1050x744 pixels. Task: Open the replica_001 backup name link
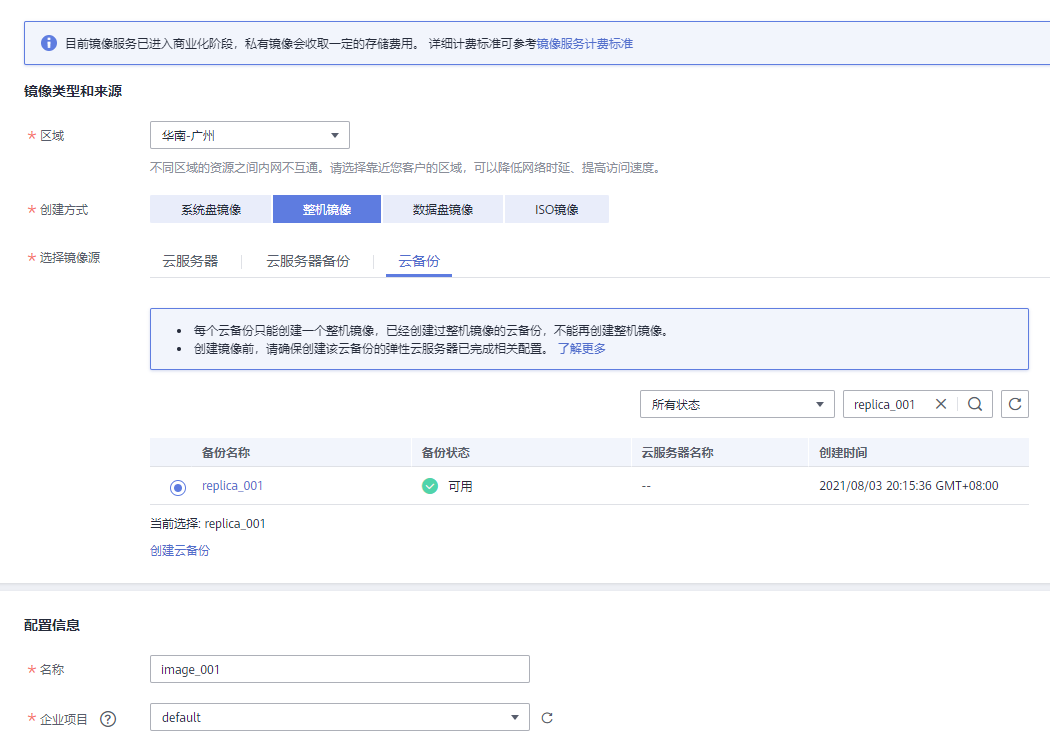(232, 486)
